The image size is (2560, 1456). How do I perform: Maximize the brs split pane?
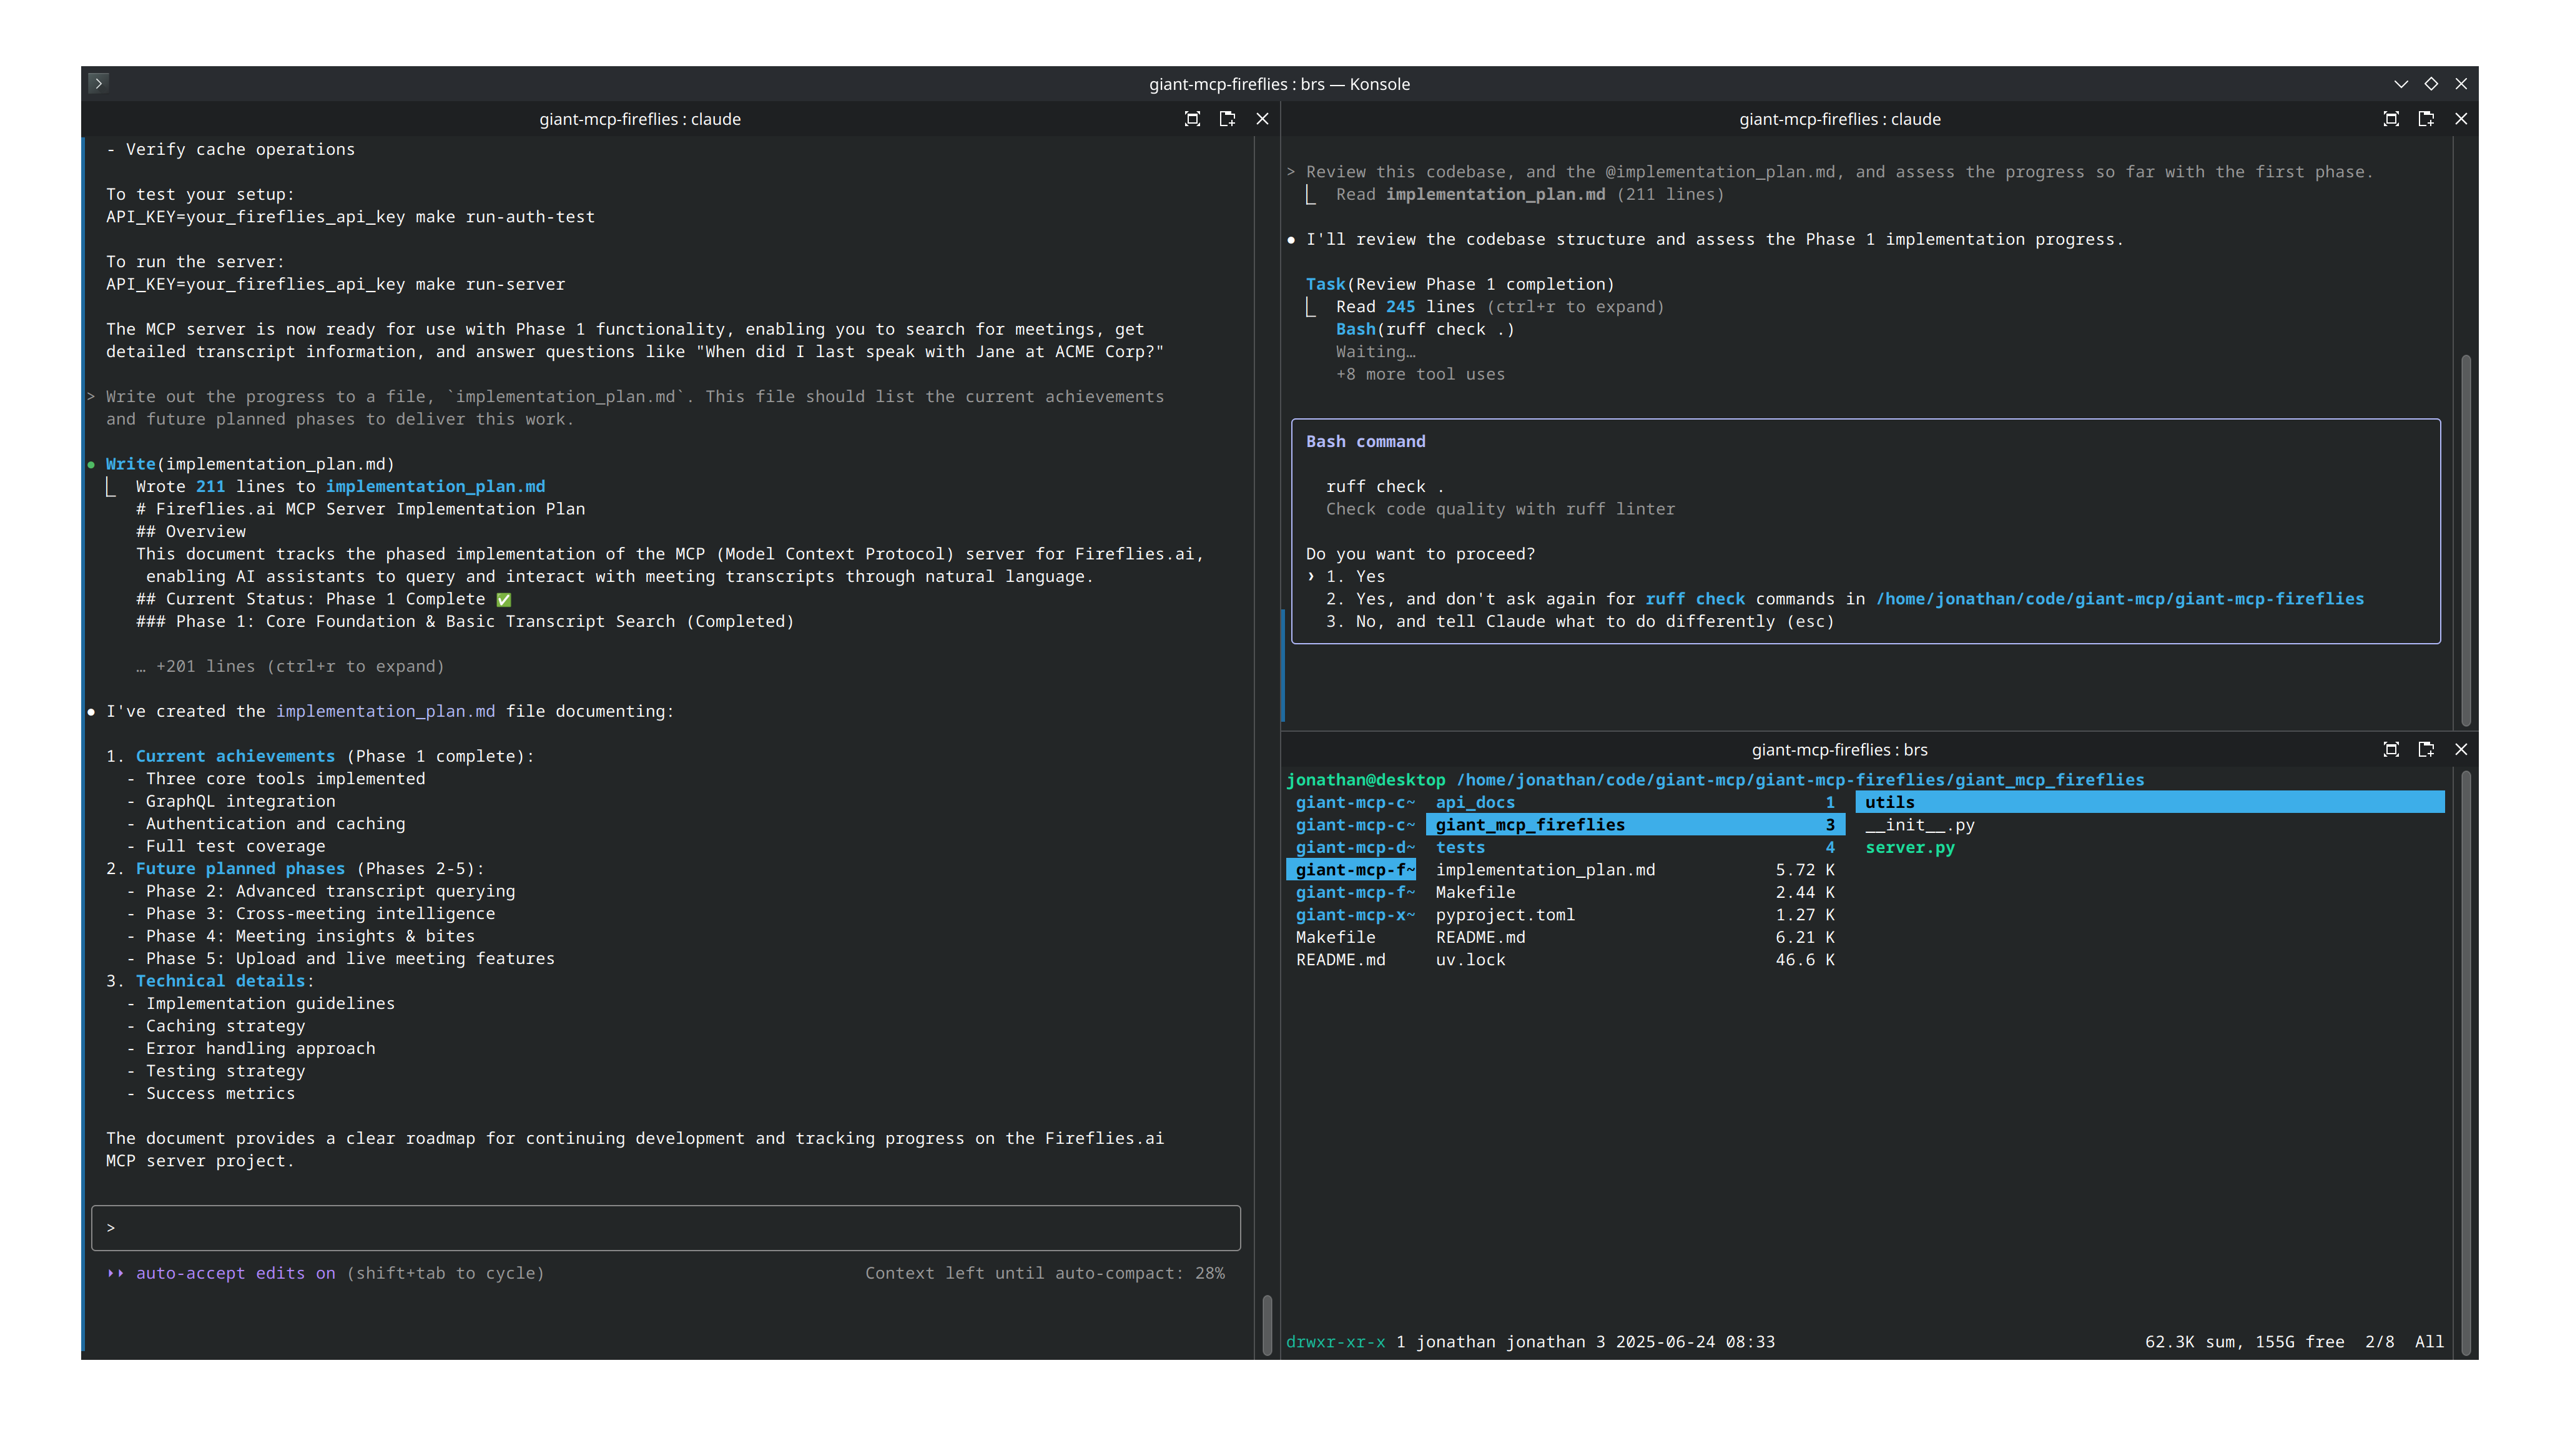[2391, 749]
